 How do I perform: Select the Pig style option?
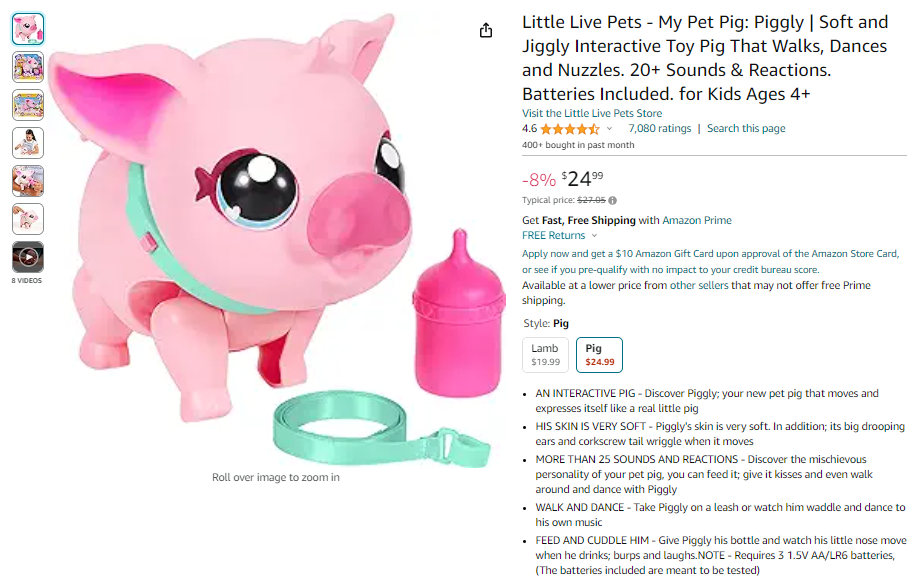[599, 354]
